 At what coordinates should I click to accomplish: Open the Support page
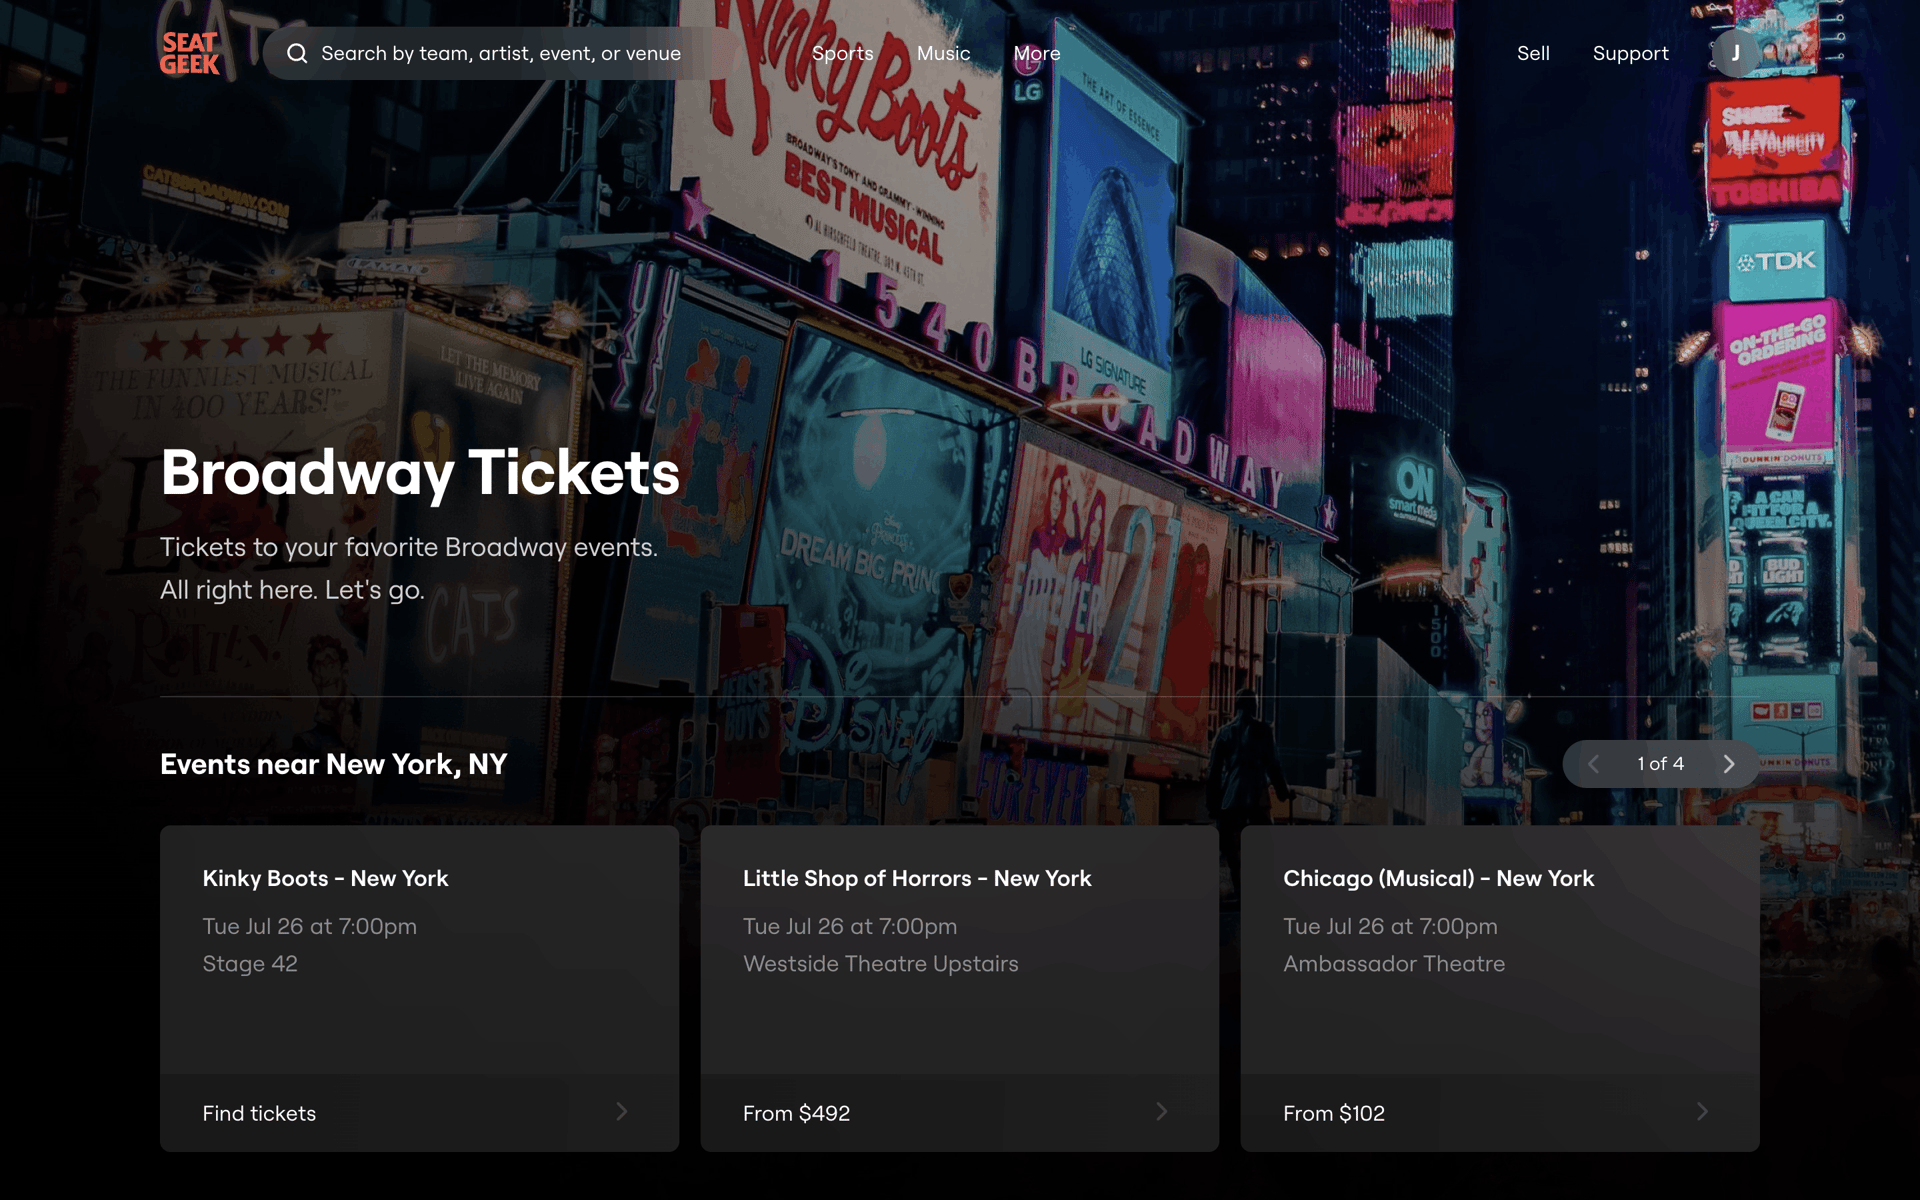(x=1631, y=54)
